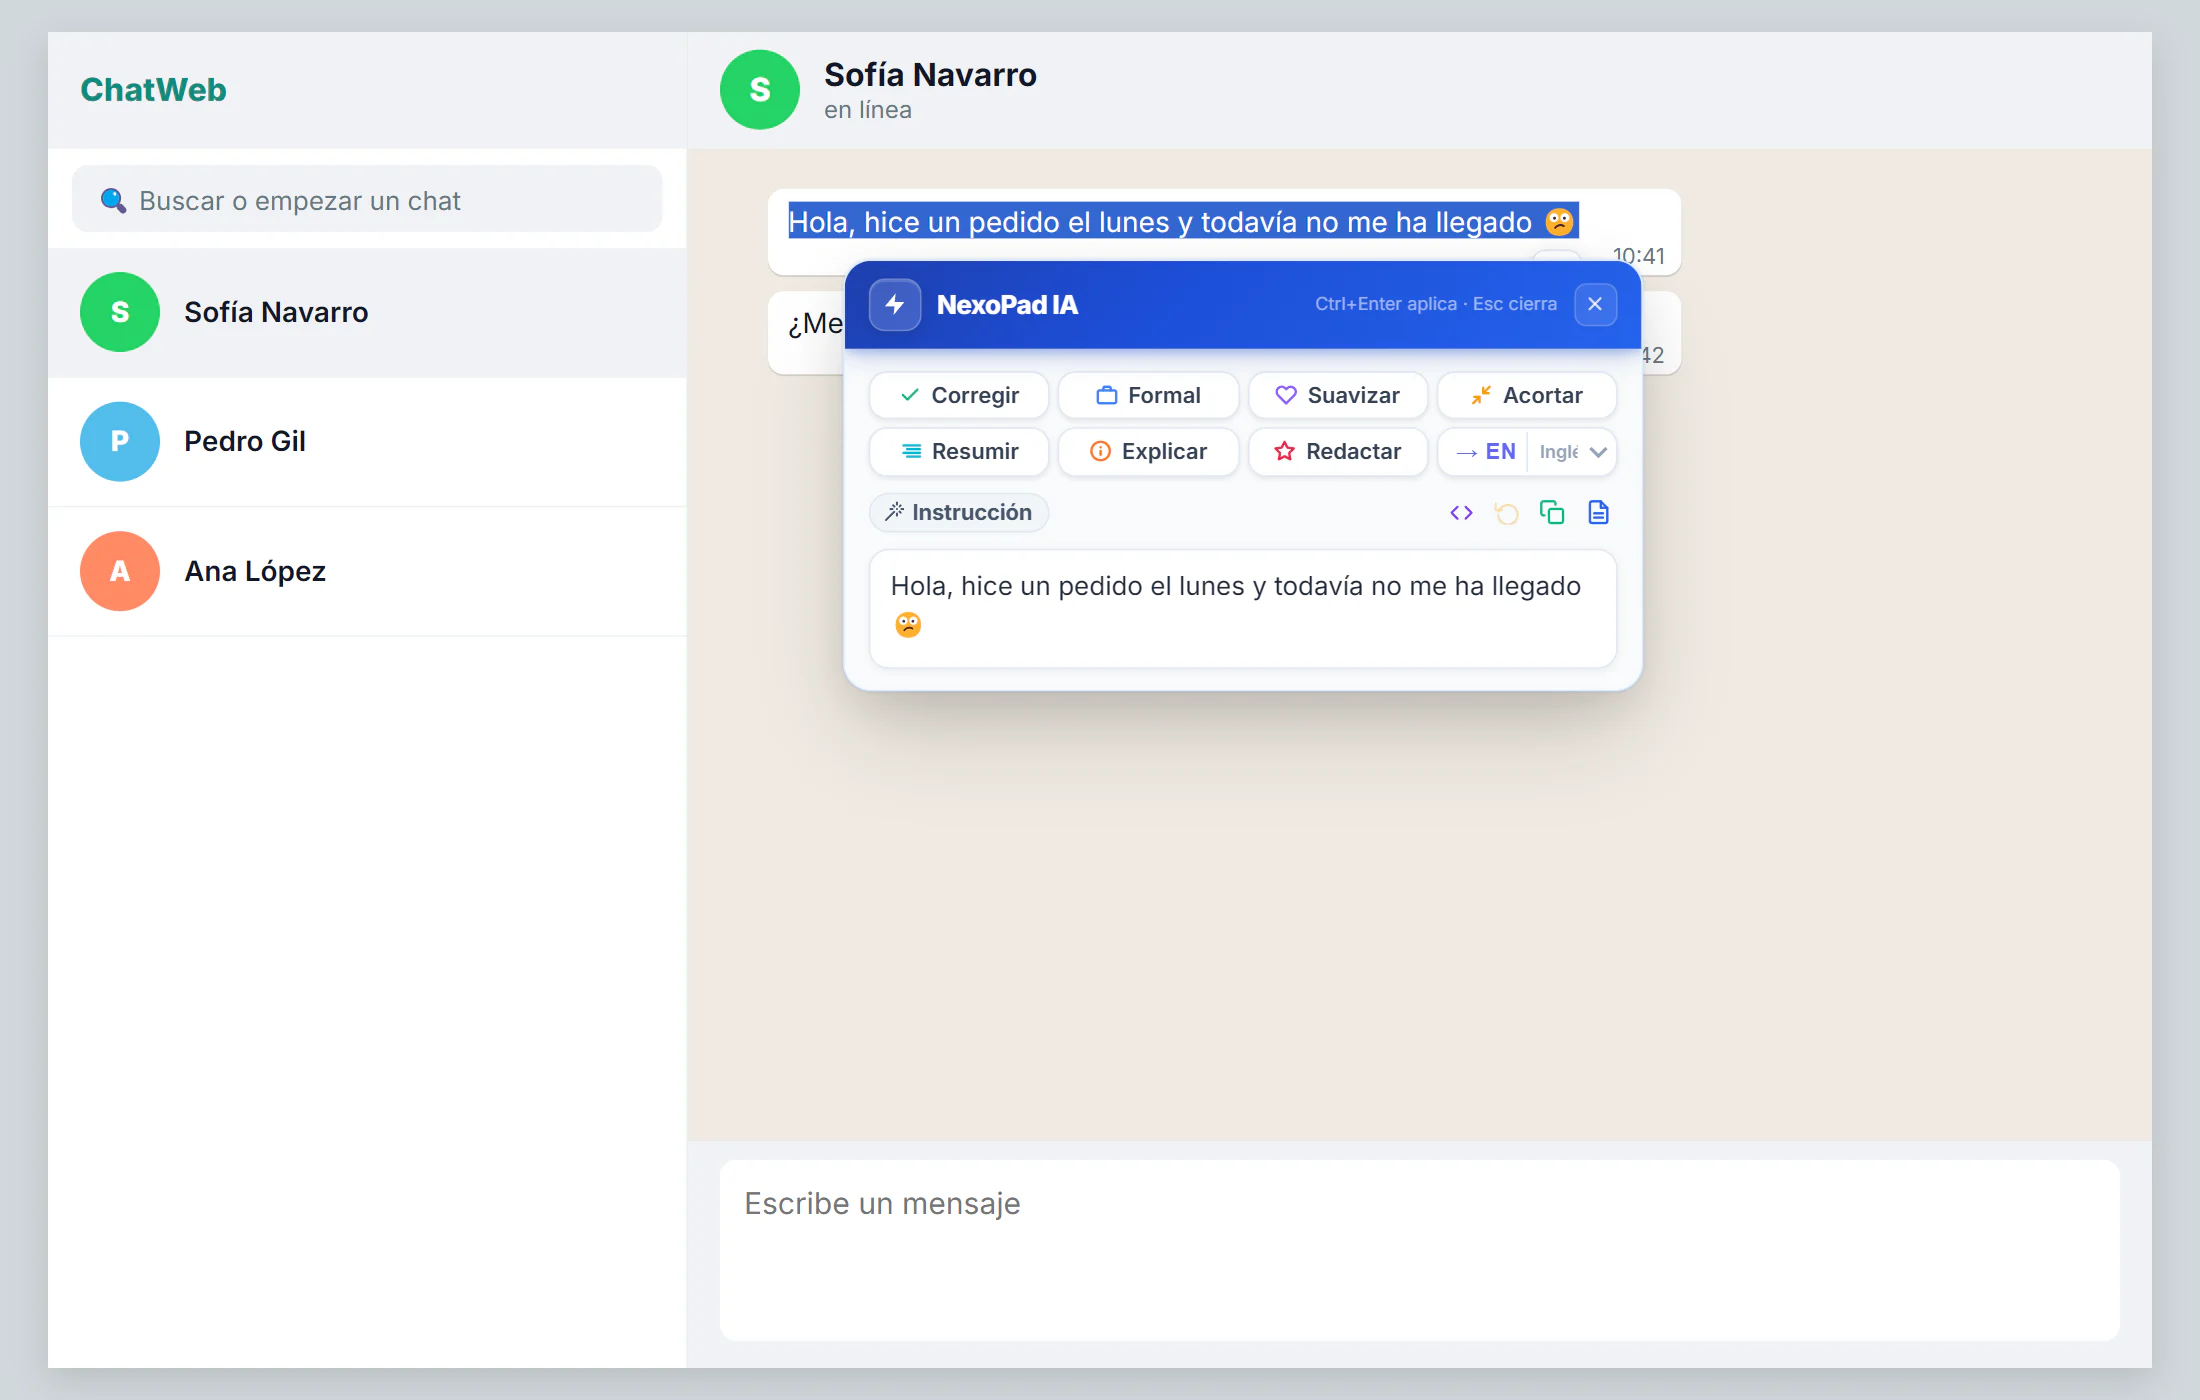Focus the Escribe un mensaje input box

pos(1419,1250)
